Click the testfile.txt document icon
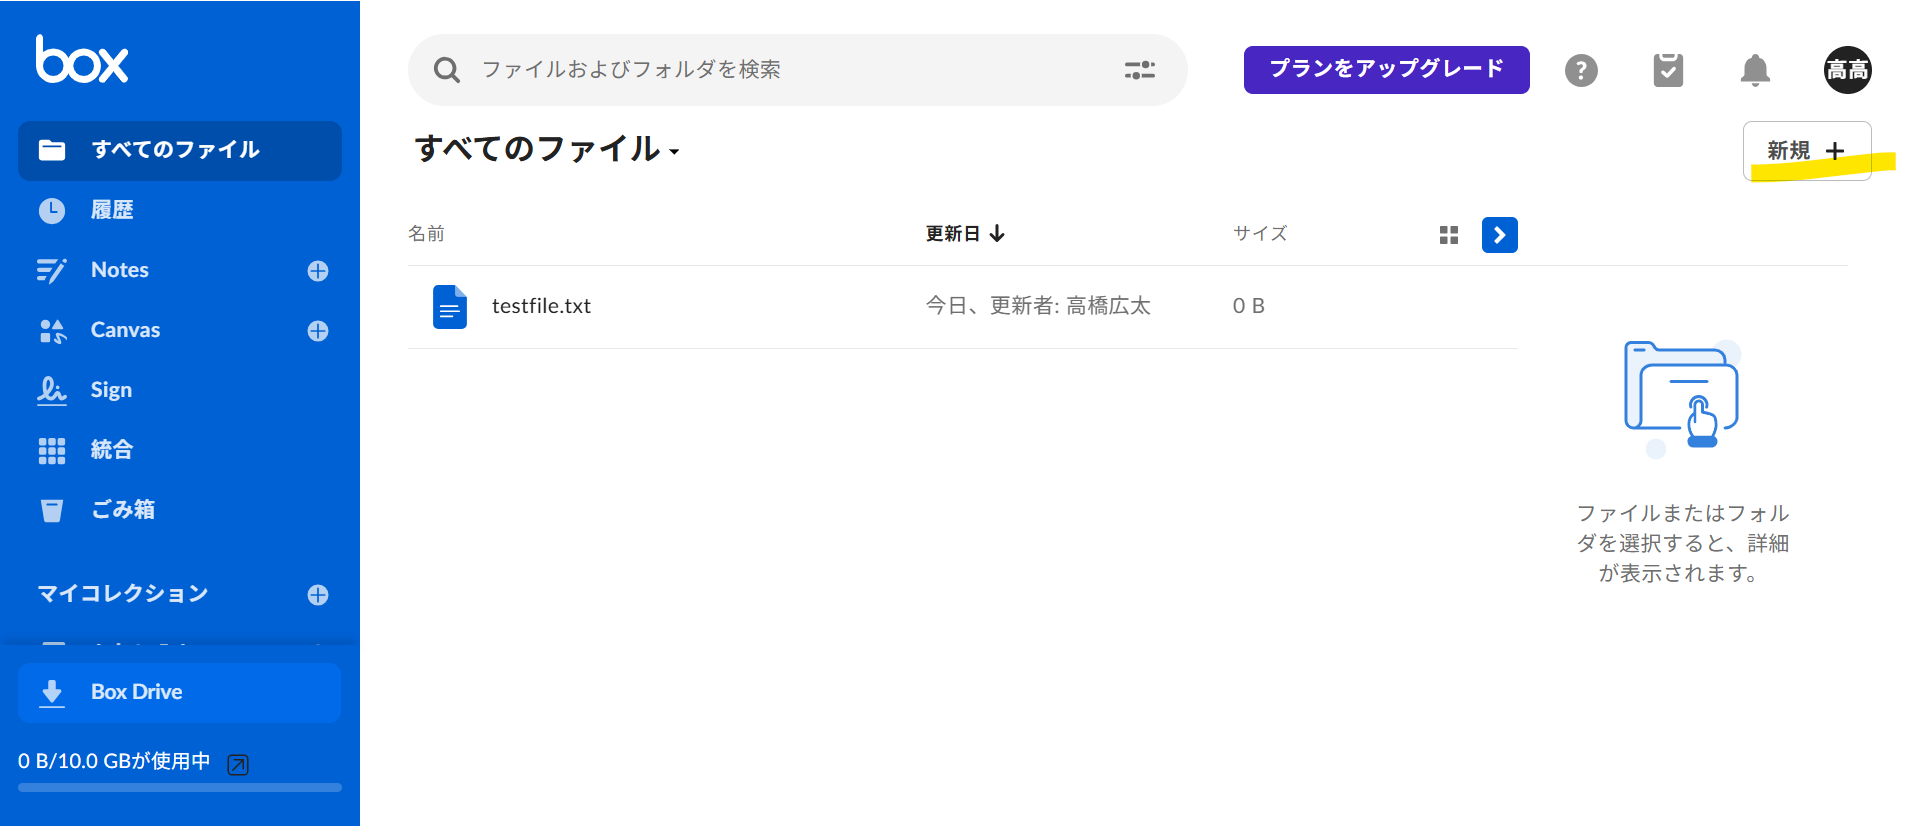The width and height of the screenshot is (1918, 826). tap(449, 307)
